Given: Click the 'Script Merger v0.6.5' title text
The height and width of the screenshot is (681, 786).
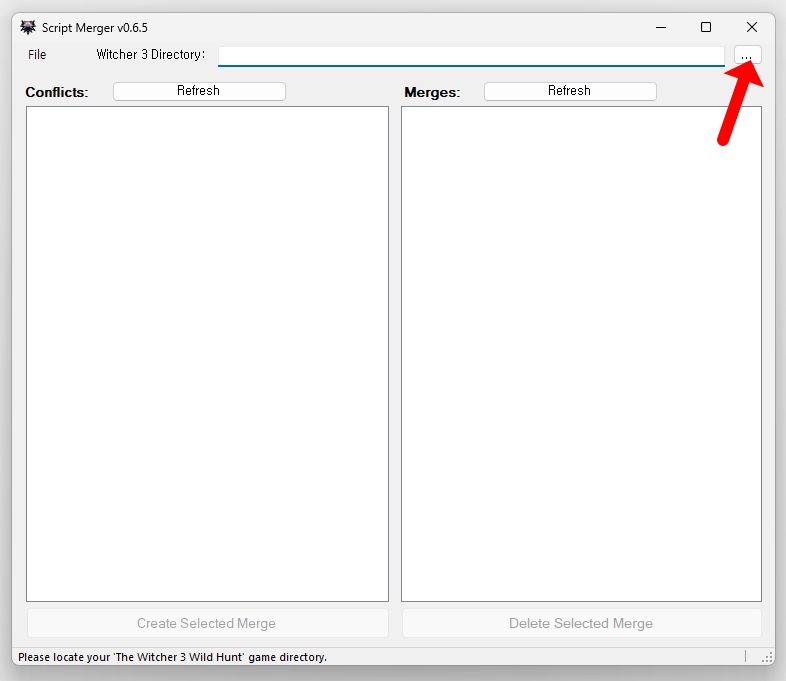Looking at the screenshot, I should pyautogui.click(x=94, y=27).
